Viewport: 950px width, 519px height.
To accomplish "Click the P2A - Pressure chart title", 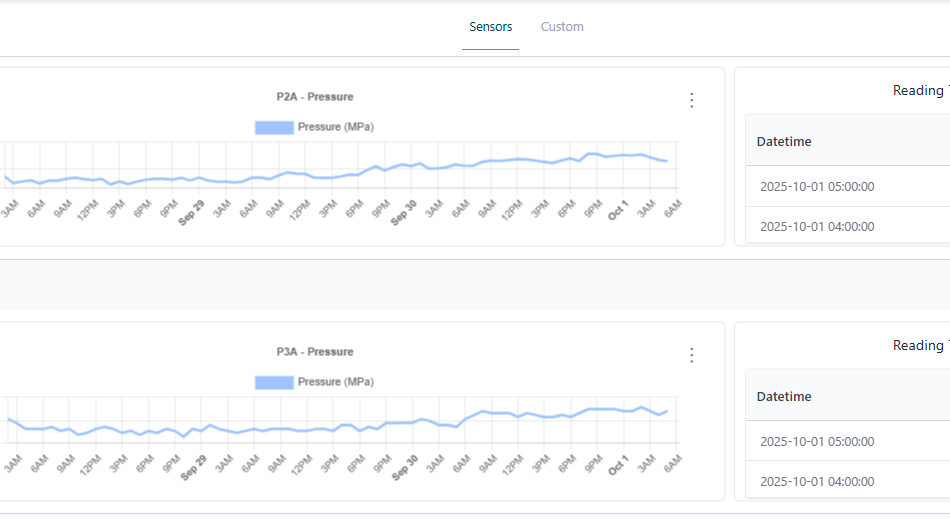I will tap(315, 97).
